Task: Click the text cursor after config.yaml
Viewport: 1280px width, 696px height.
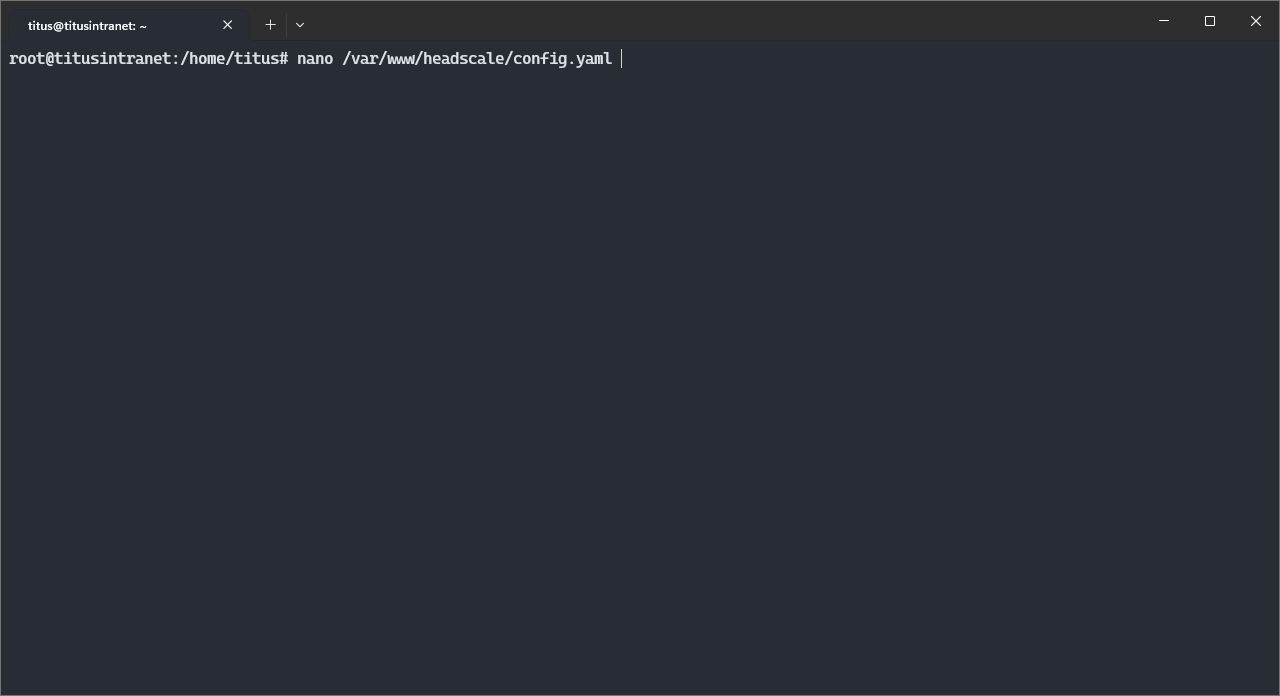Action: (x=622, y=59)
